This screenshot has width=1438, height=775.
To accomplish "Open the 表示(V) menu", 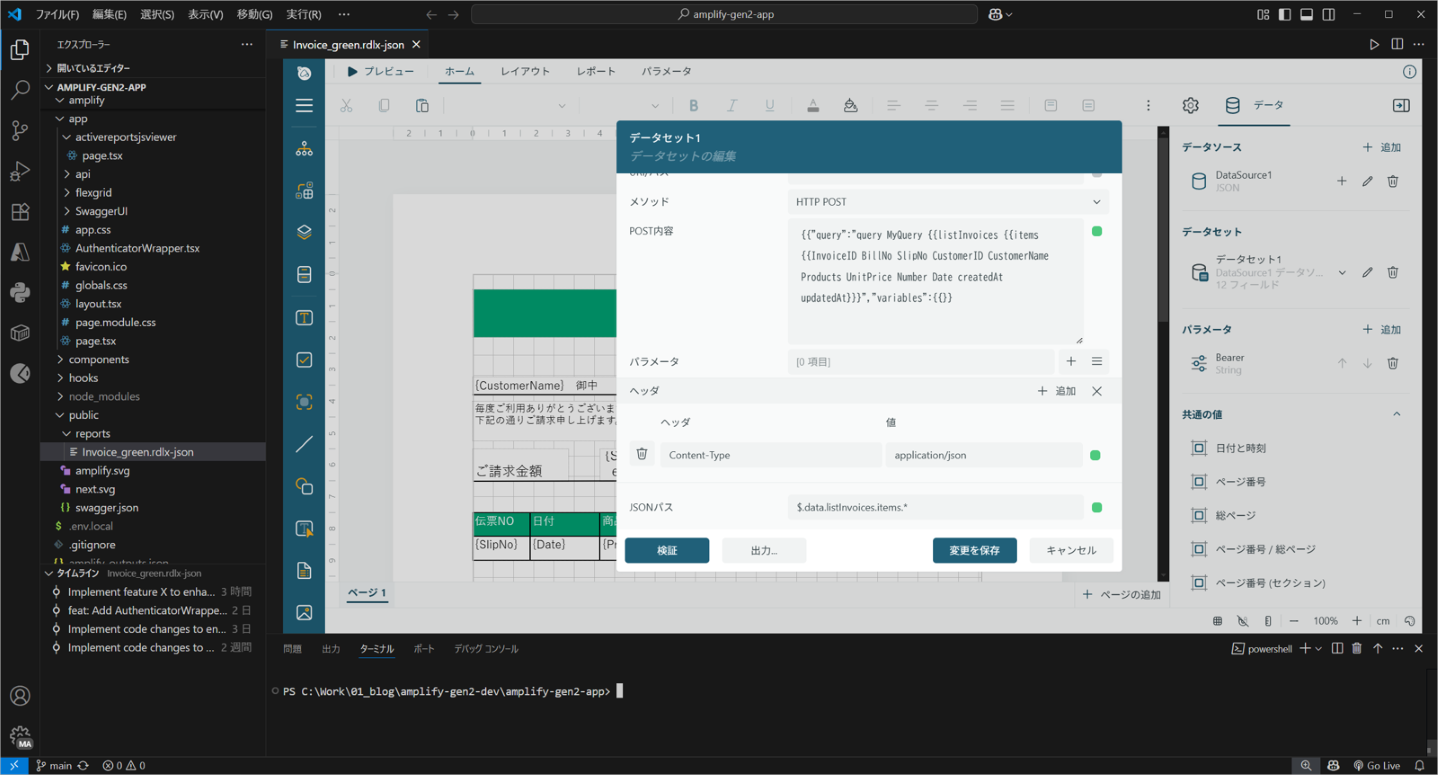I will (x=205, y=15).
